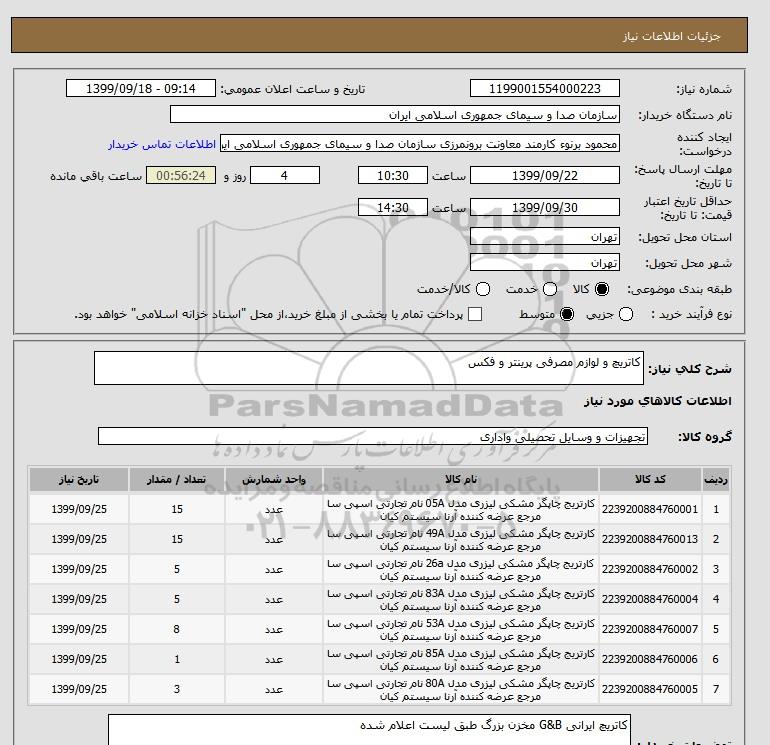
Task: Click the response deadline date 1399/09/22
Action: tap(545, 175)
